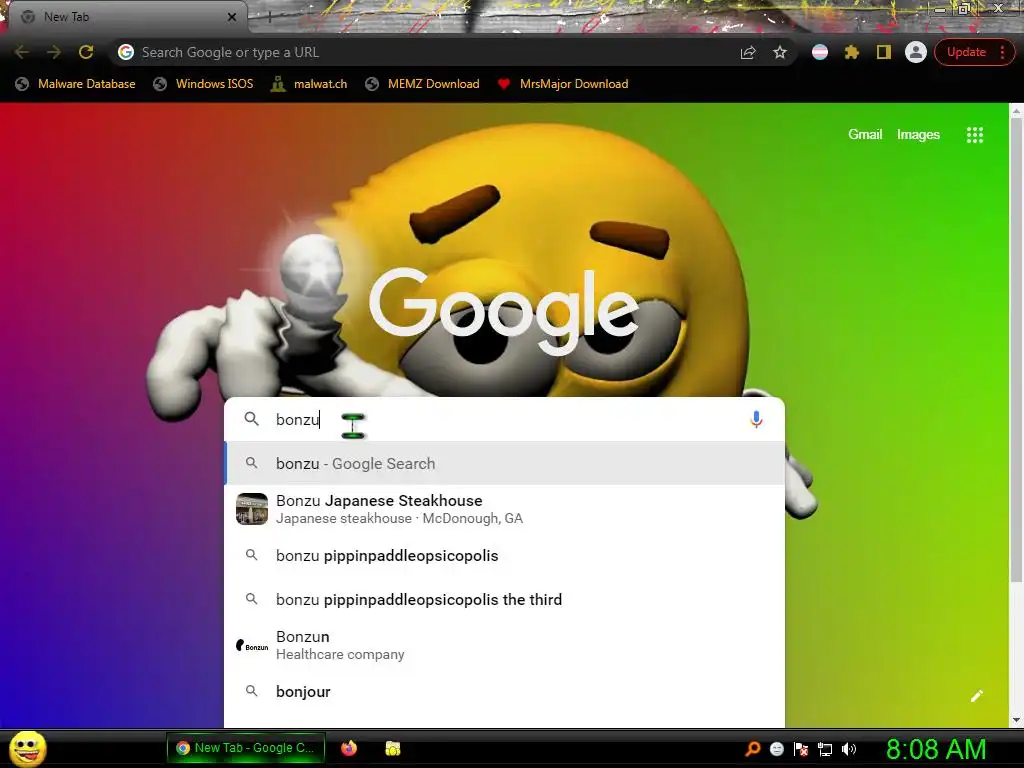The height and width of the screenshot is (768, 1024).
Task: Select the Bonzu Japanese Steakhouse suggestion
Action: 504,509
